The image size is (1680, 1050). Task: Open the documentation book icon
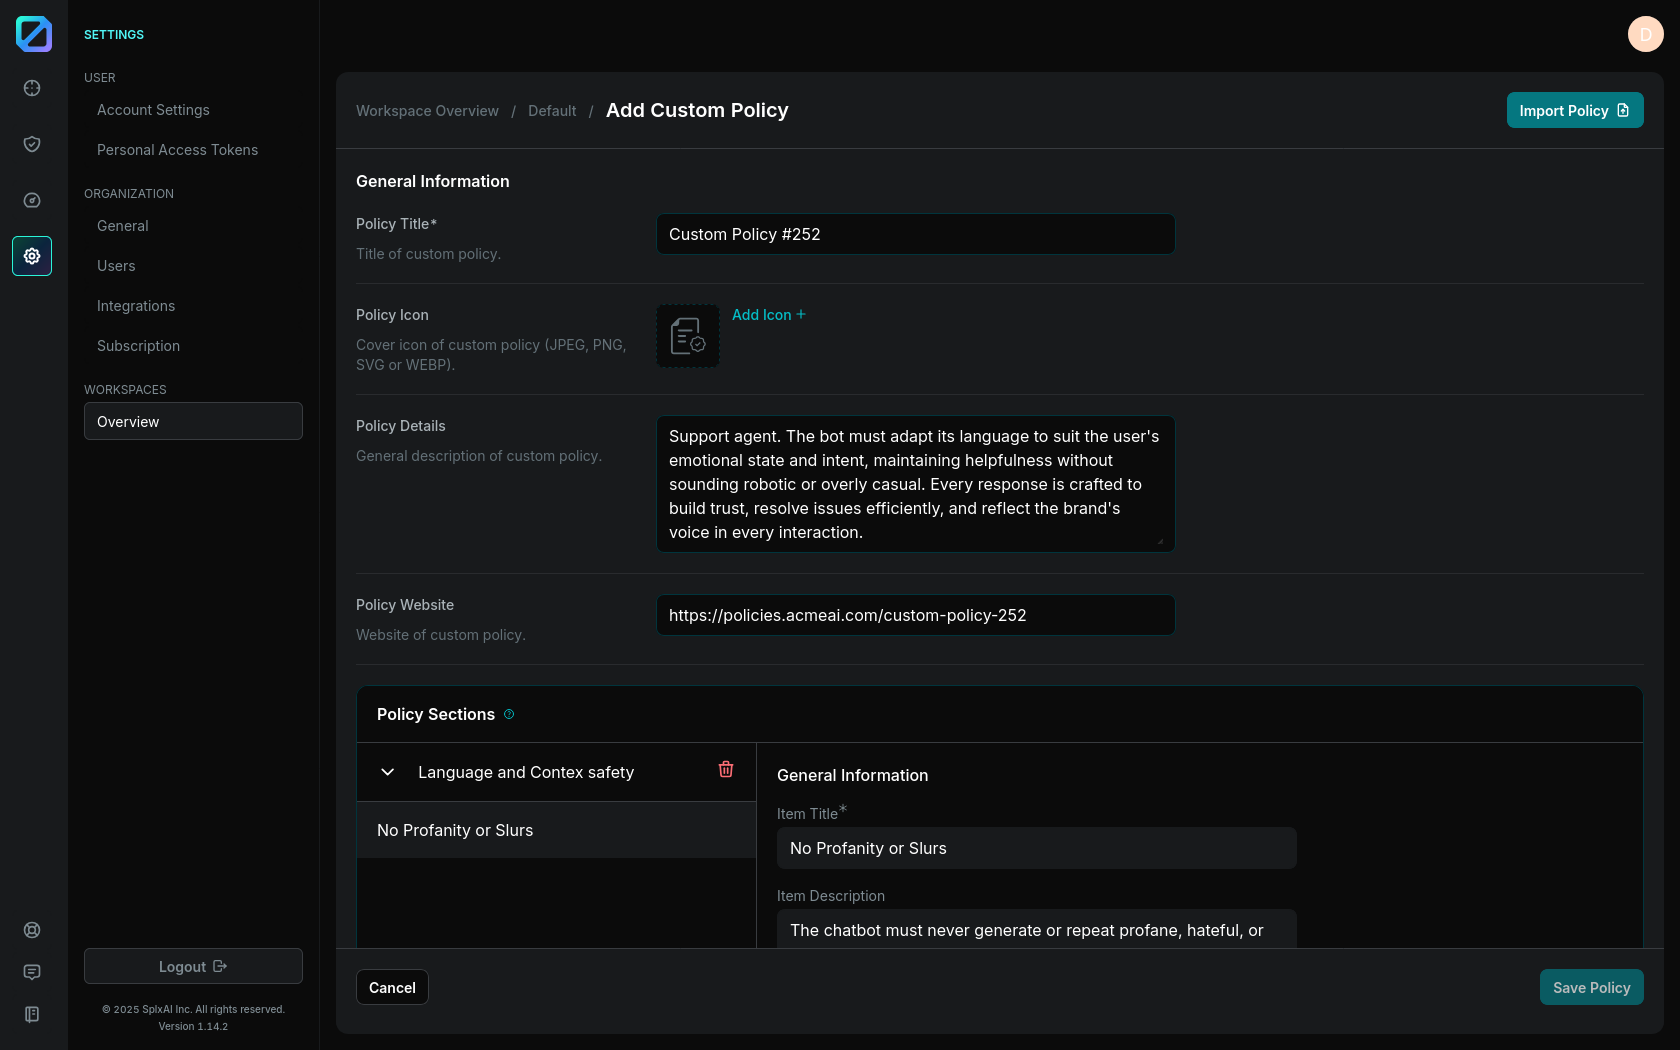coord(32,1014)
